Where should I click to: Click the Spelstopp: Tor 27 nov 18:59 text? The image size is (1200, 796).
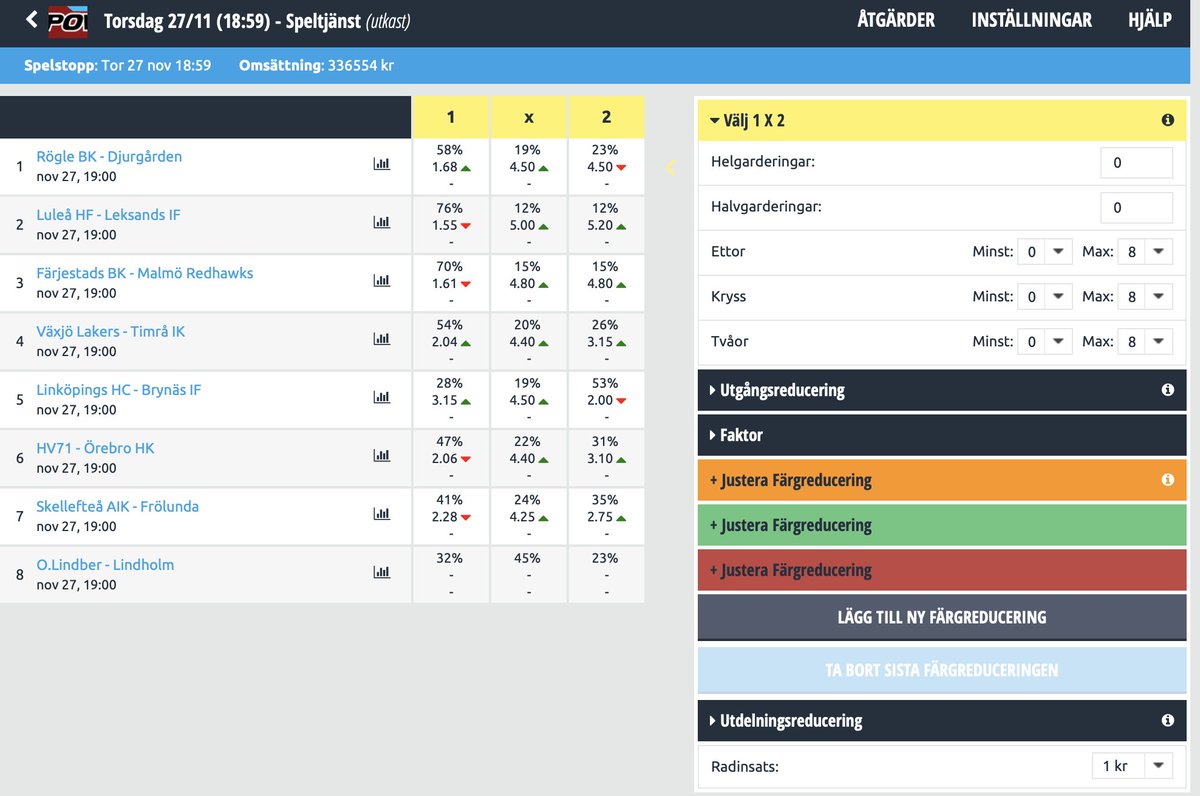coord(118,65)
